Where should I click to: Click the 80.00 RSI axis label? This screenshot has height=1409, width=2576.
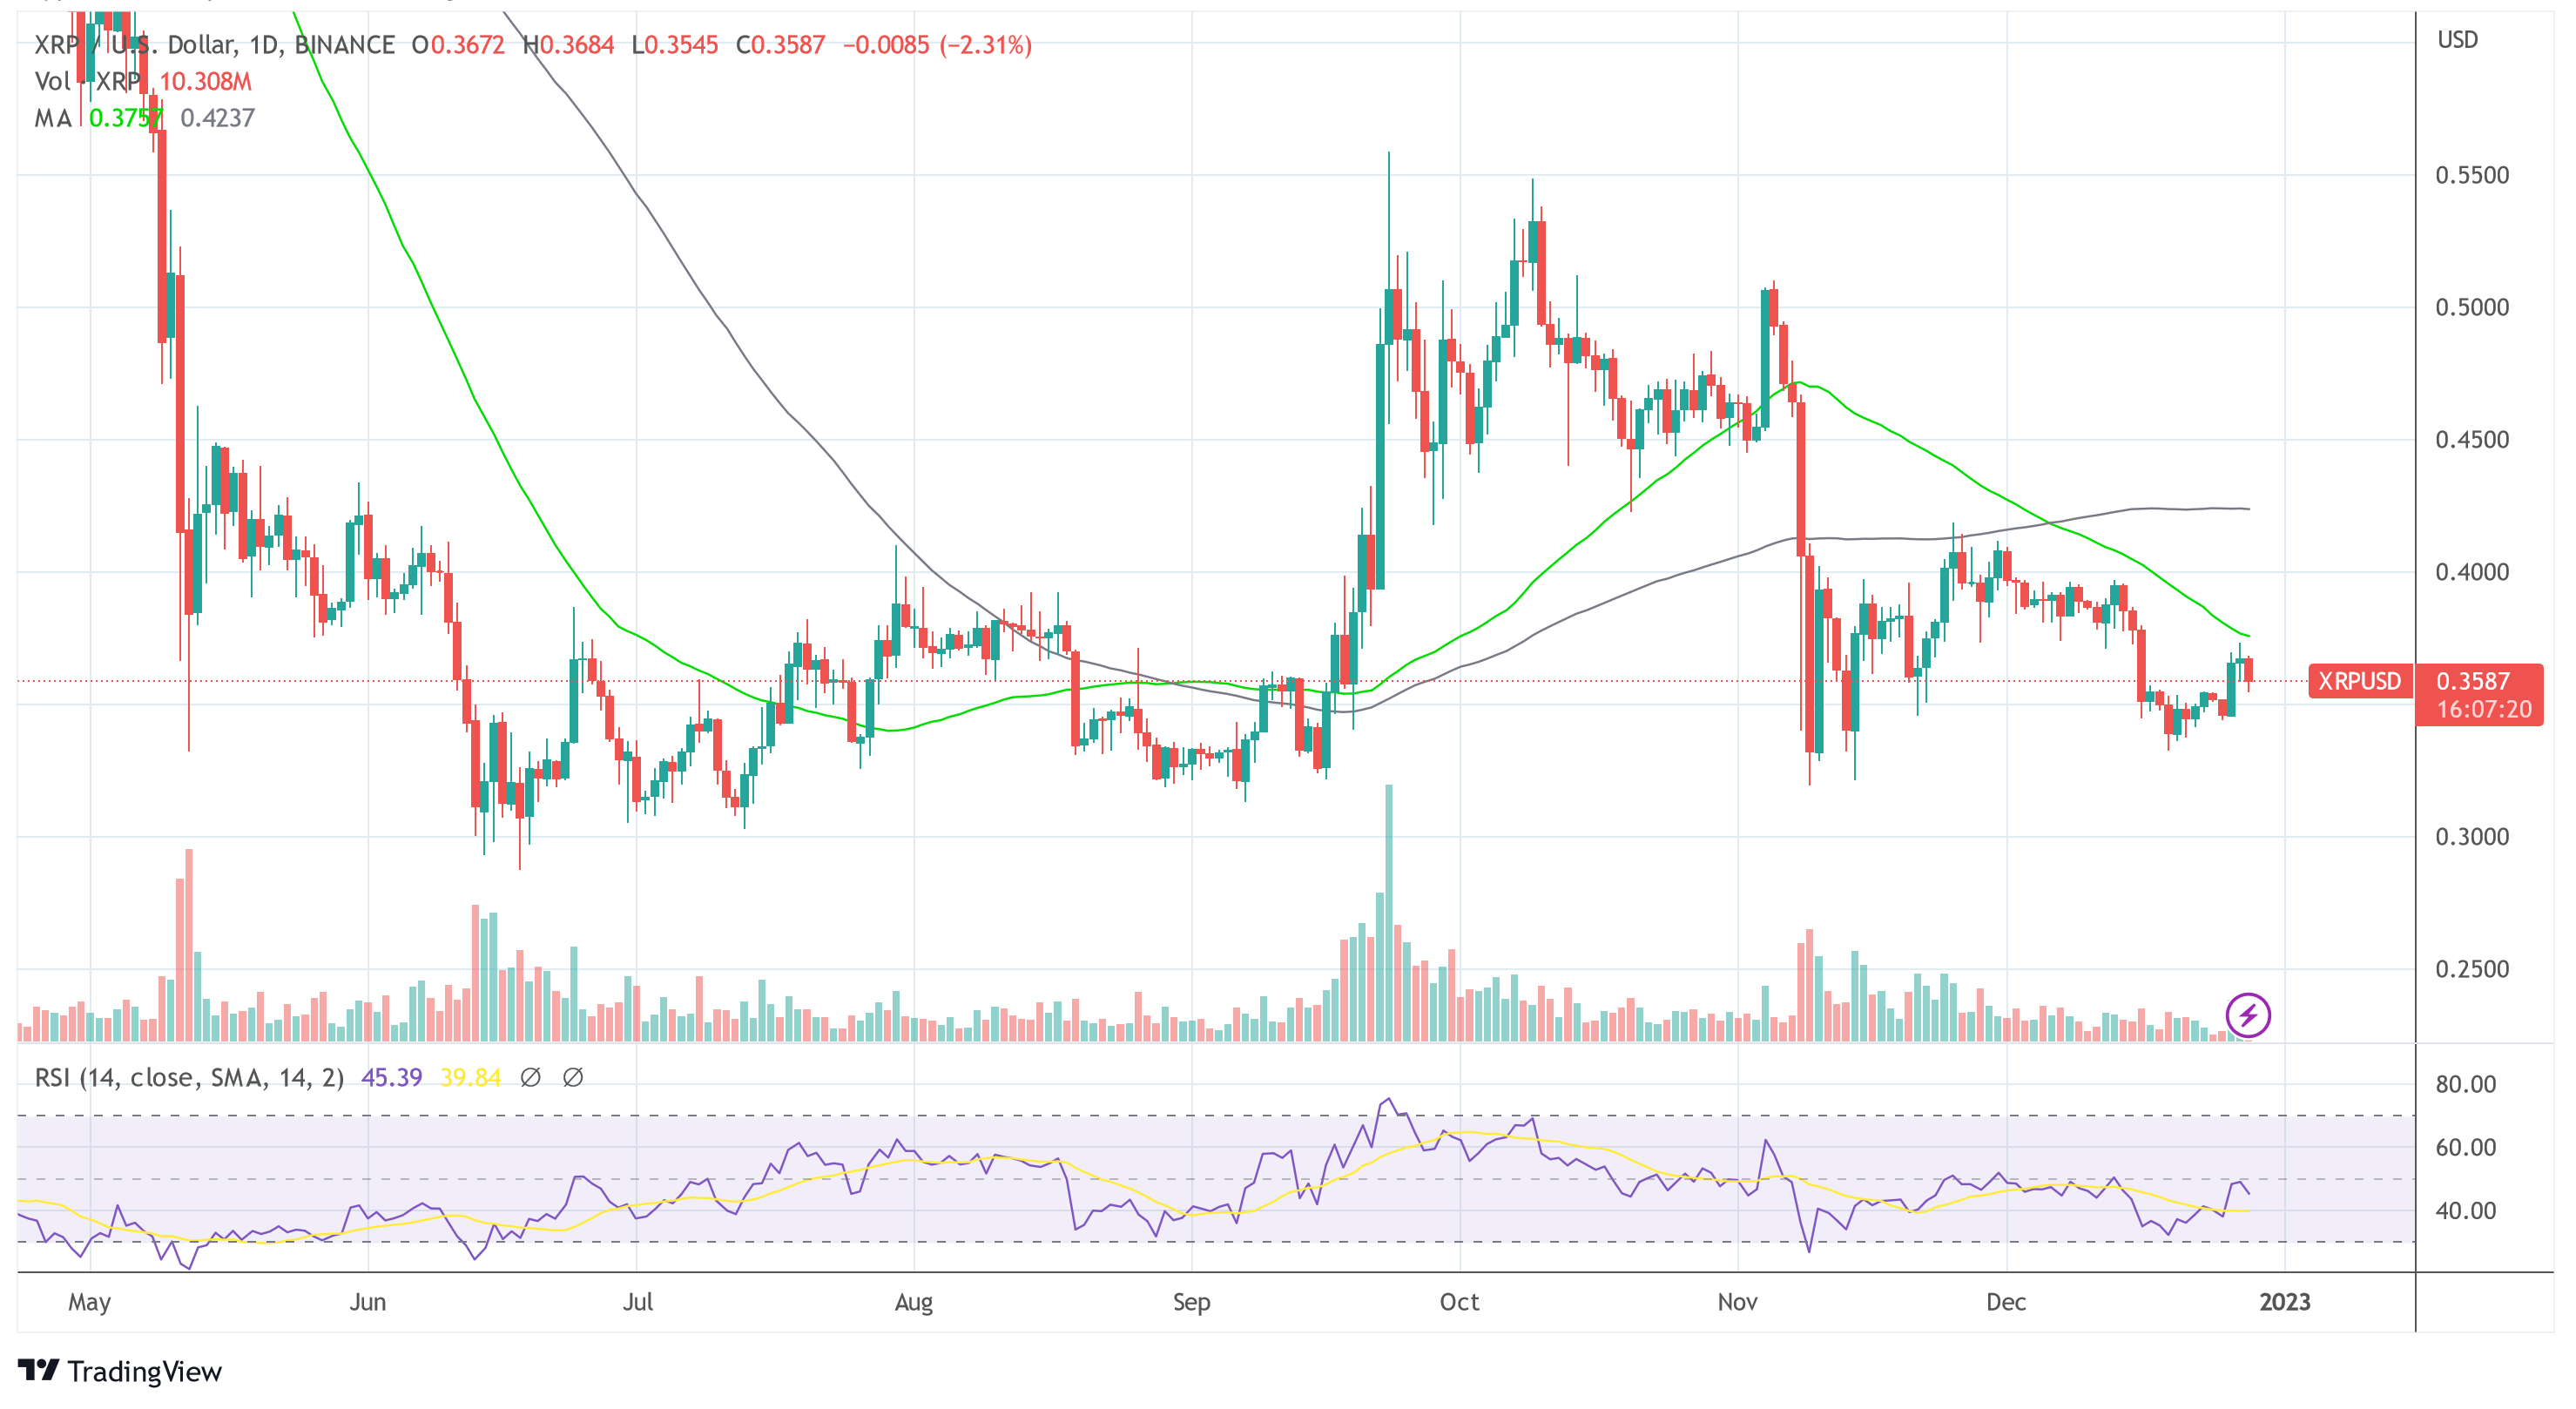coord(2466,1085)
